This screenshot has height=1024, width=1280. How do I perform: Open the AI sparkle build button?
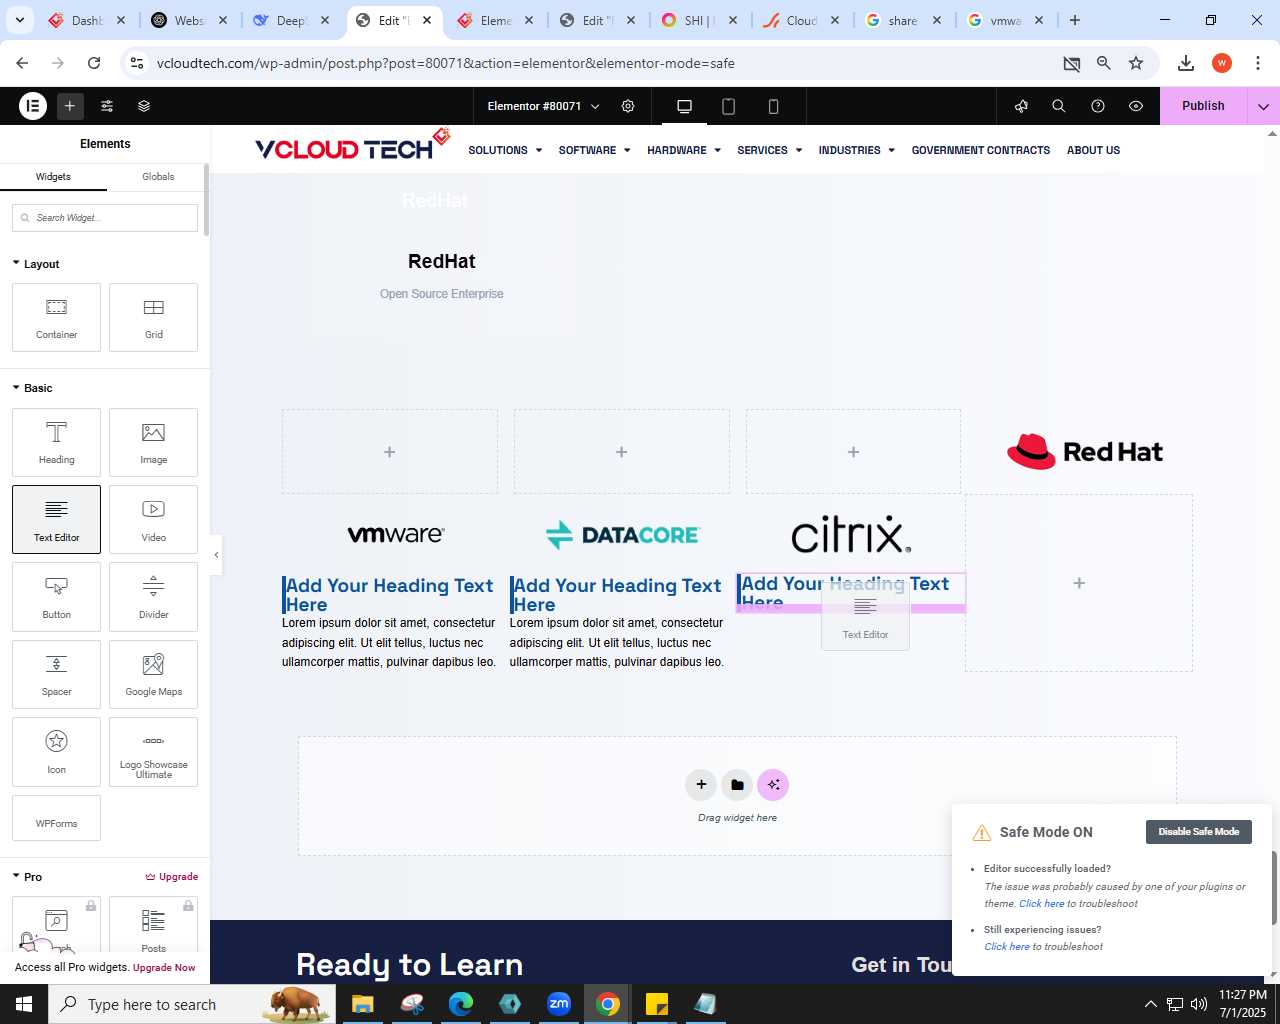(x=773, y=785)
